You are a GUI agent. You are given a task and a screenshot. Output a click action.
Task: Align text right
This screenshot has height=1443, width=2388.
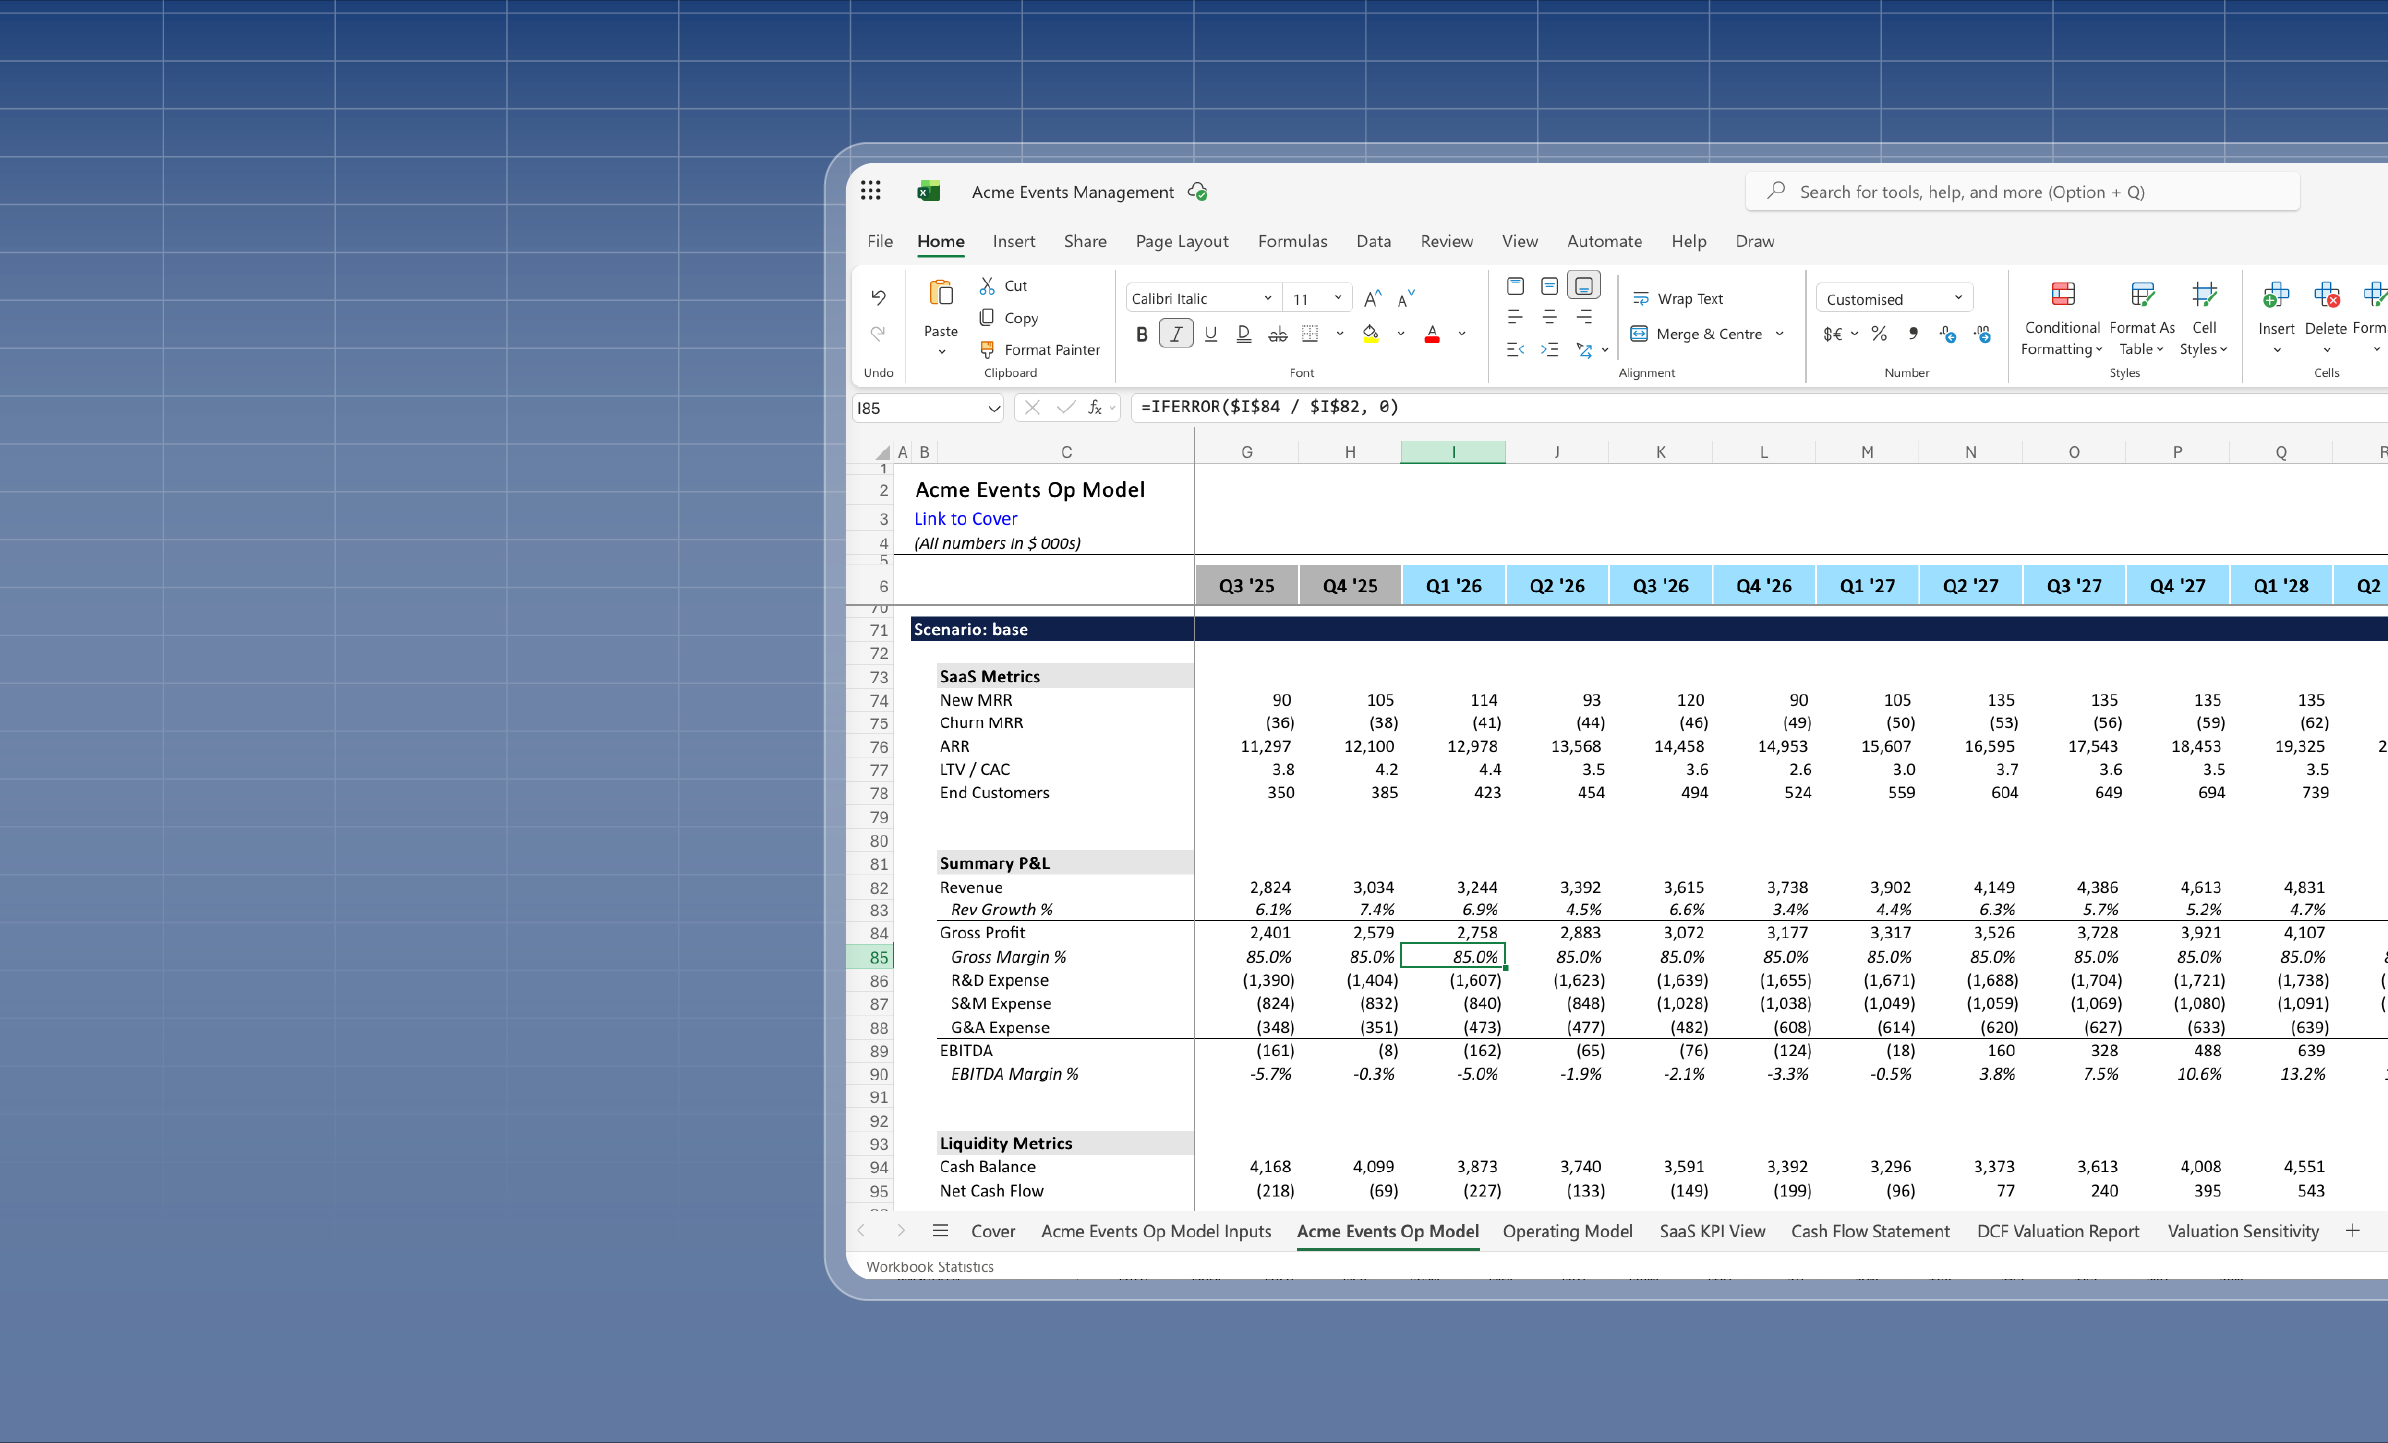(x=1584, y=318)
